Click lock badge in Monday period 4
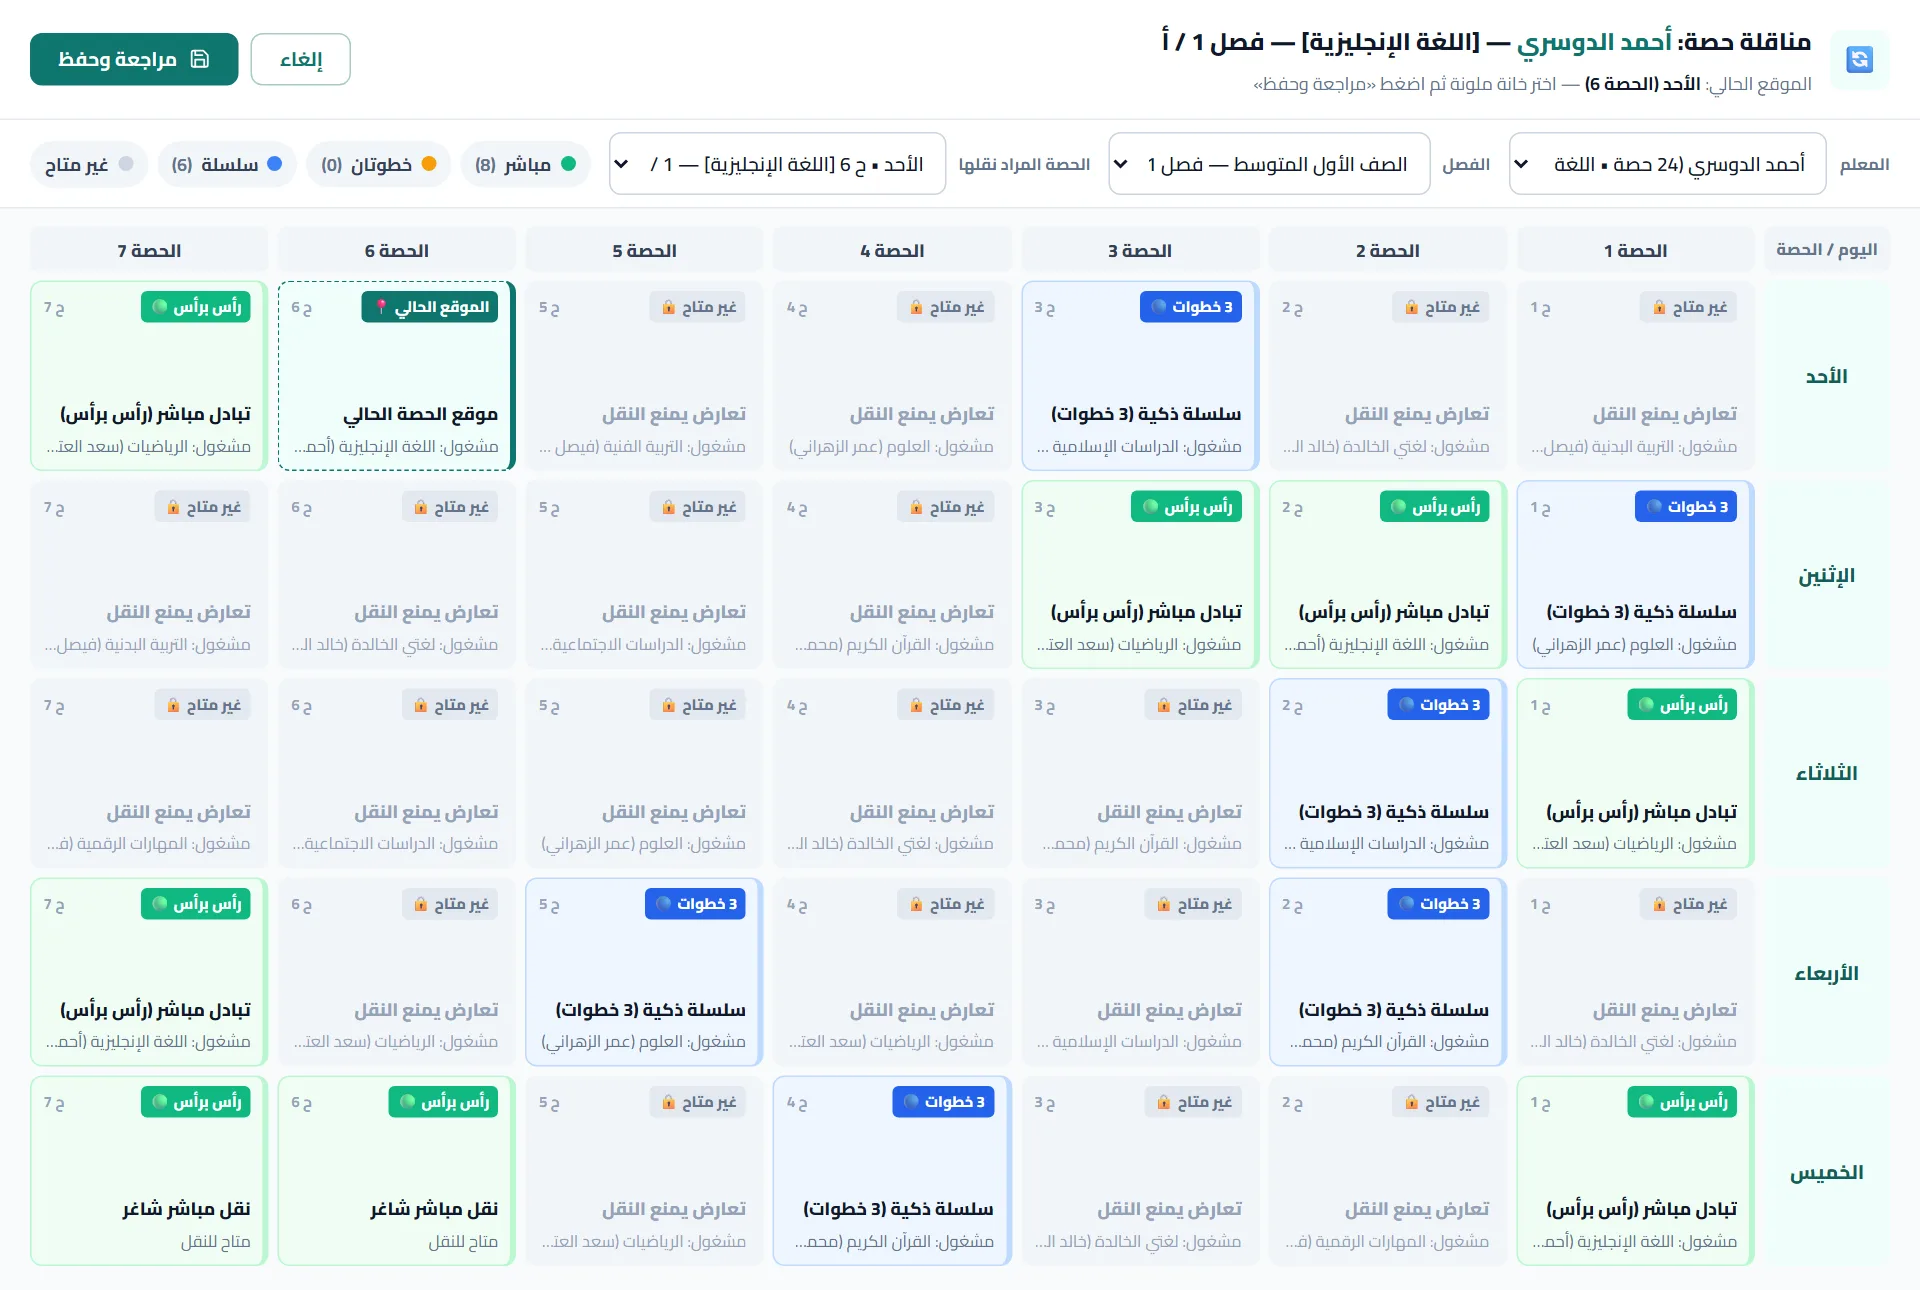 (x=946, y=507)
